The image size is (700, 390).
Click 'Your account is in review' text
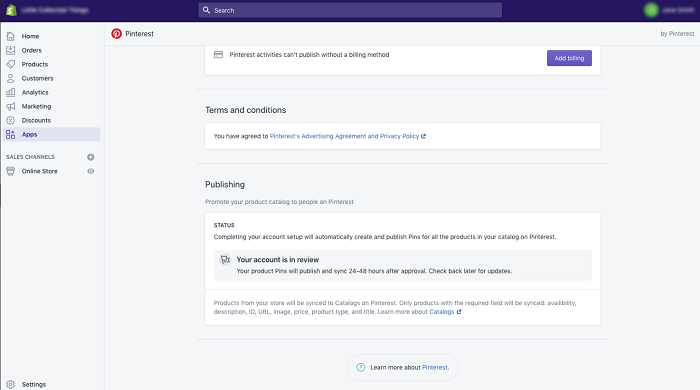[278, 259]
